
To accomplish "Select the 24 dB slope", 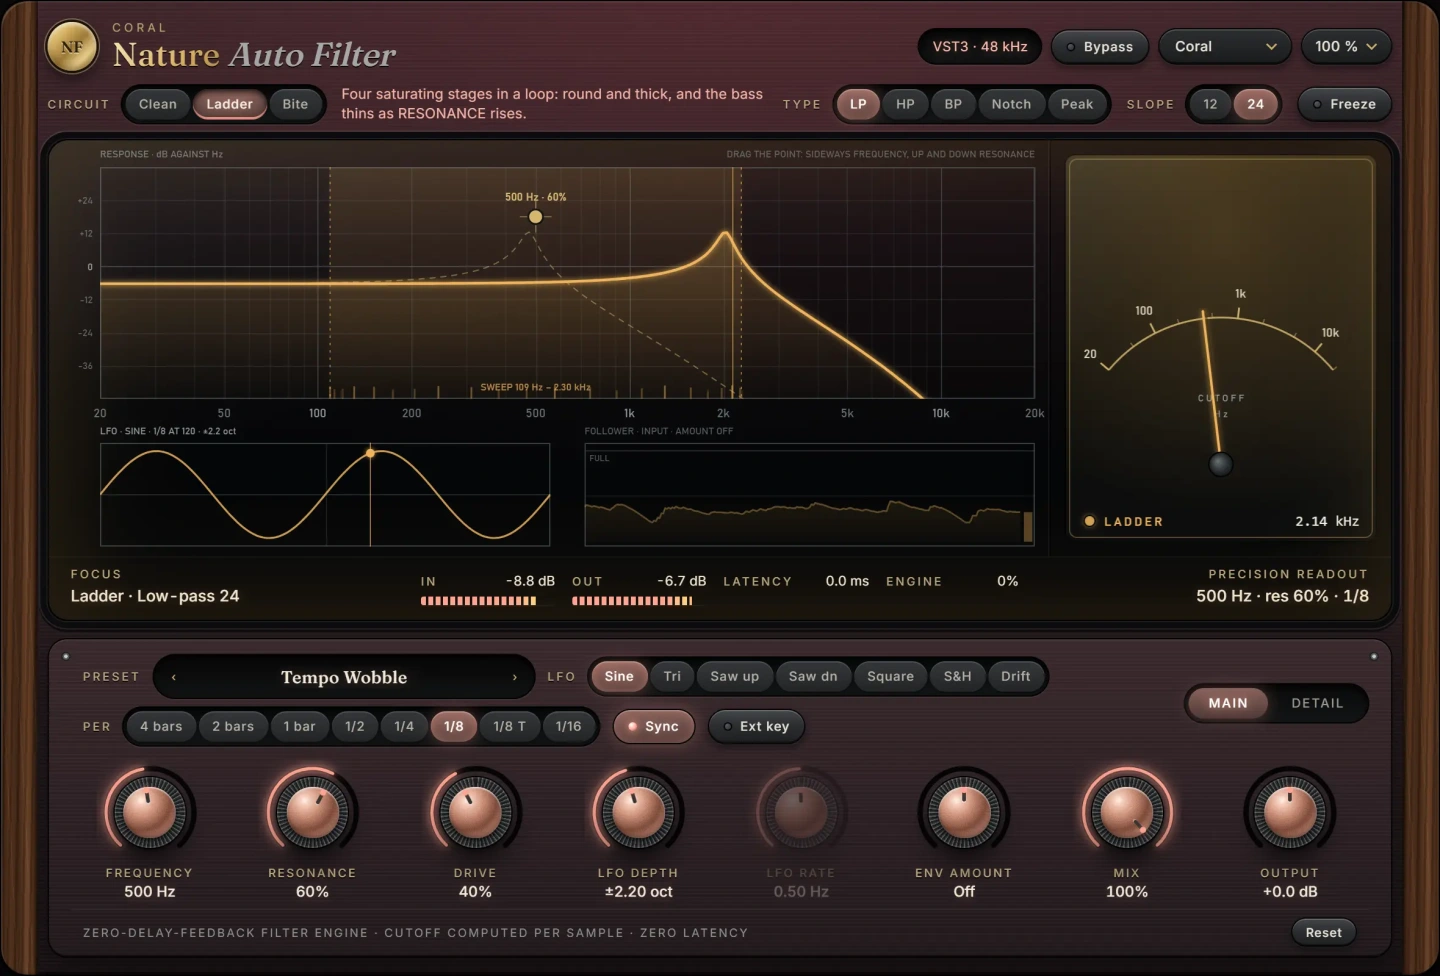I will click(x=1255, y=104).
